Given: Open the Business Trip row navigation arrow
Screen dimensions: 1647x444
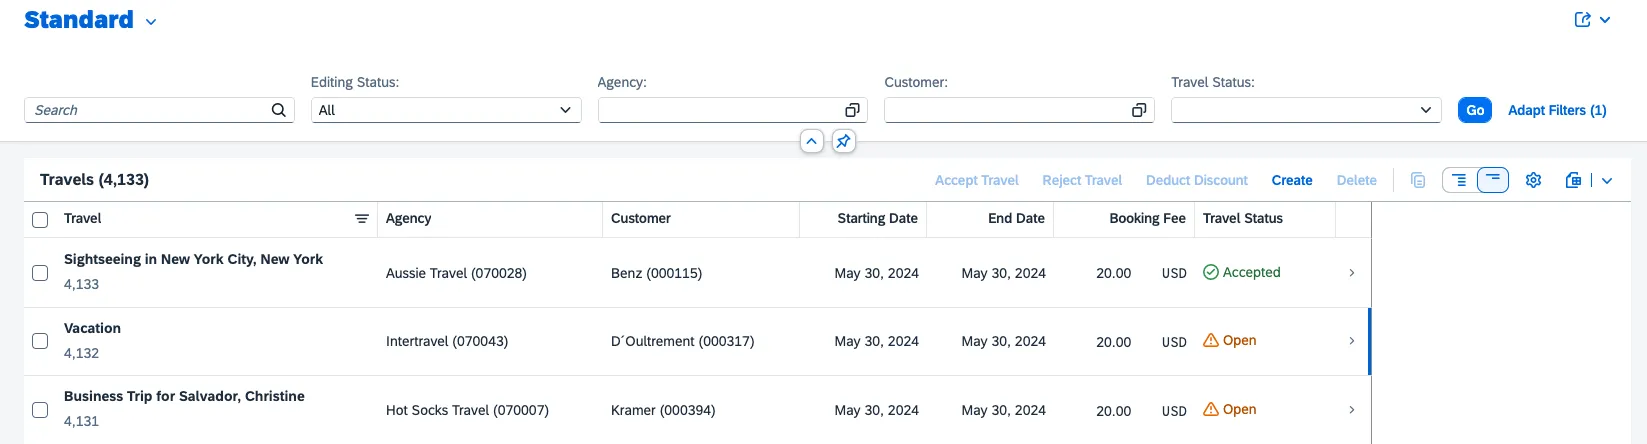Looking at the screenshot, I should [1352, 410].
